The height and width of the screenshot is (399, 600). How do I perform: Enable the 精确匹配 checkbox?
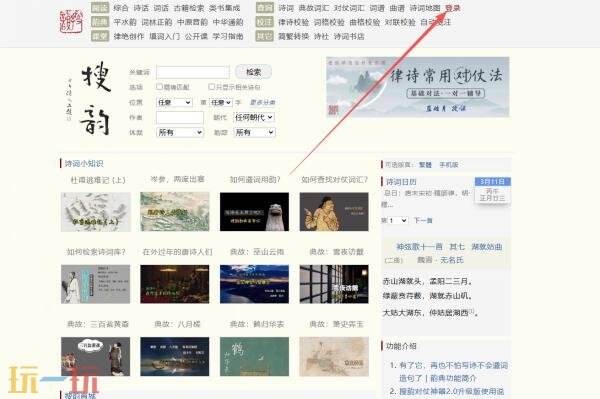(x=159, y=87)
